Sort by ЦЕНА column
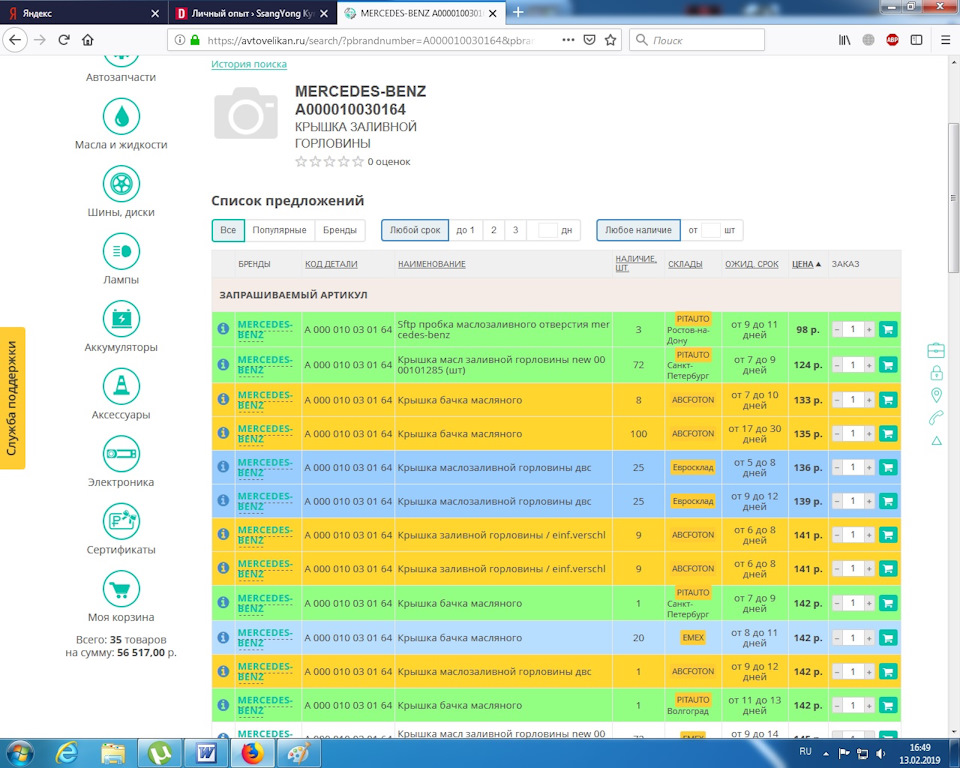The image size is (960, 768). (806, 264)
